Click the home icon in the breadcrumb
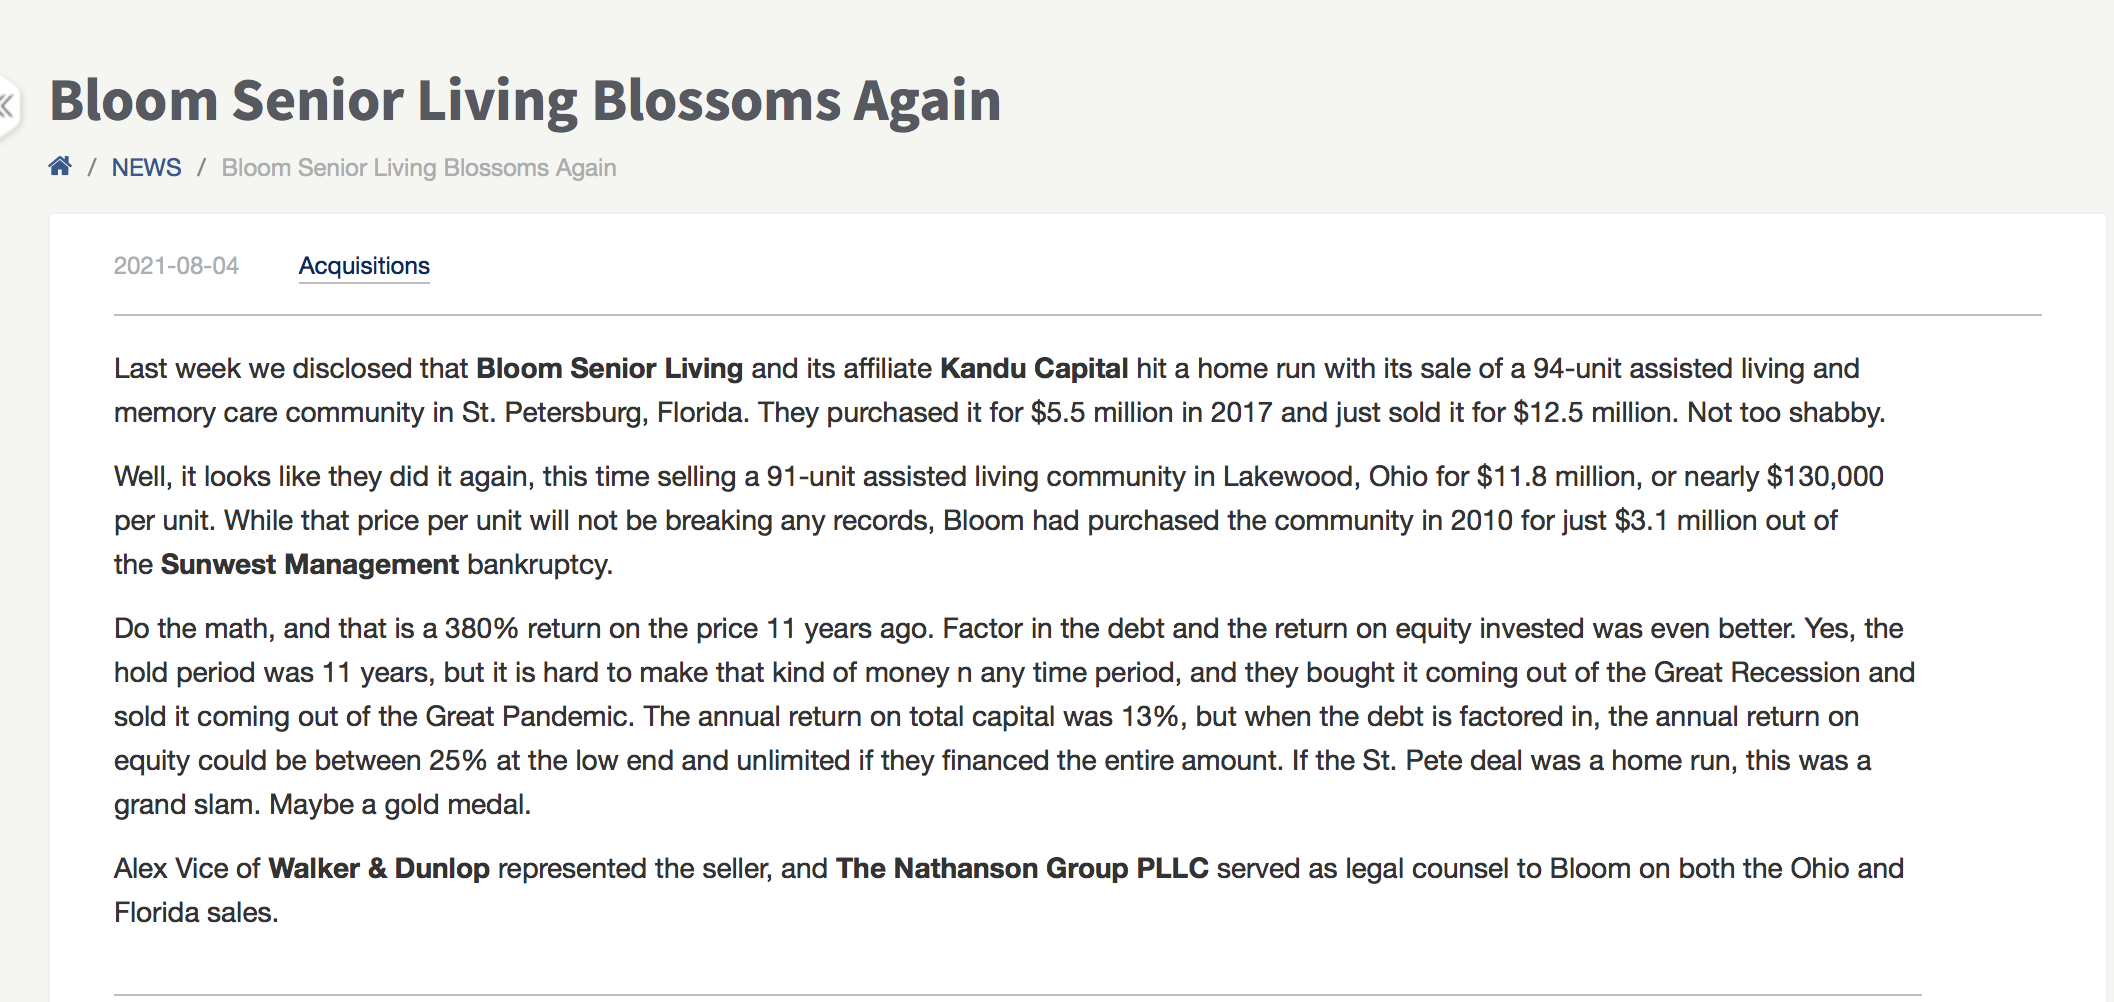Viewport: 2114px width, 1002px height. (60, 166)
